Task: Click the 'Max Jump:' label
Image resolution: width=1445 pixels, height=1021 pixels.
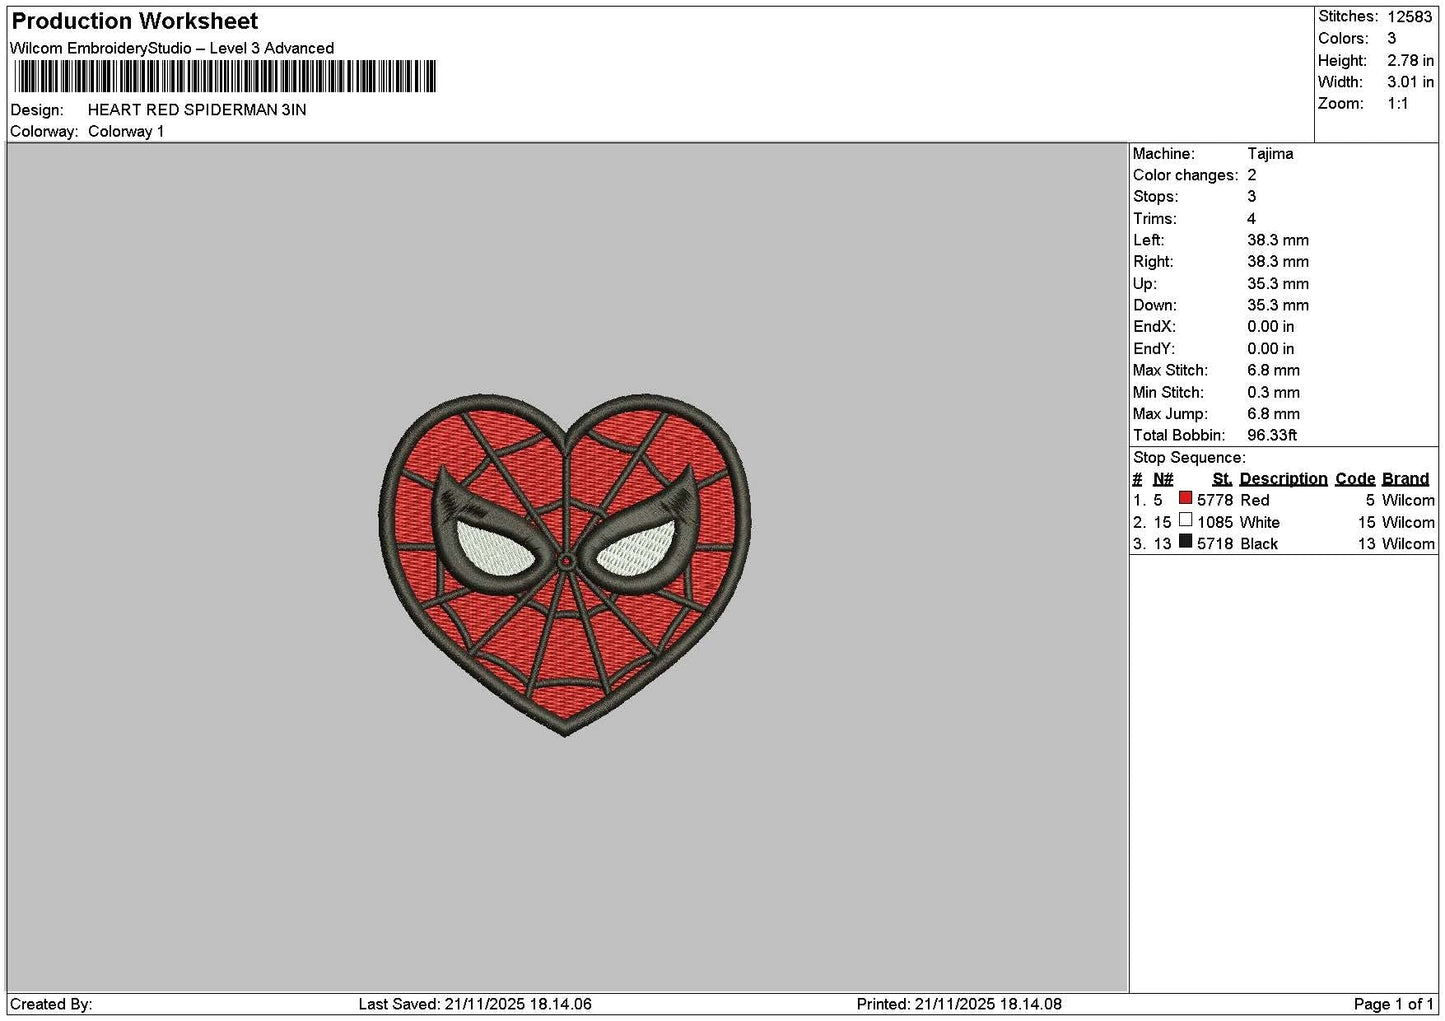Action: pos(1170,414)
